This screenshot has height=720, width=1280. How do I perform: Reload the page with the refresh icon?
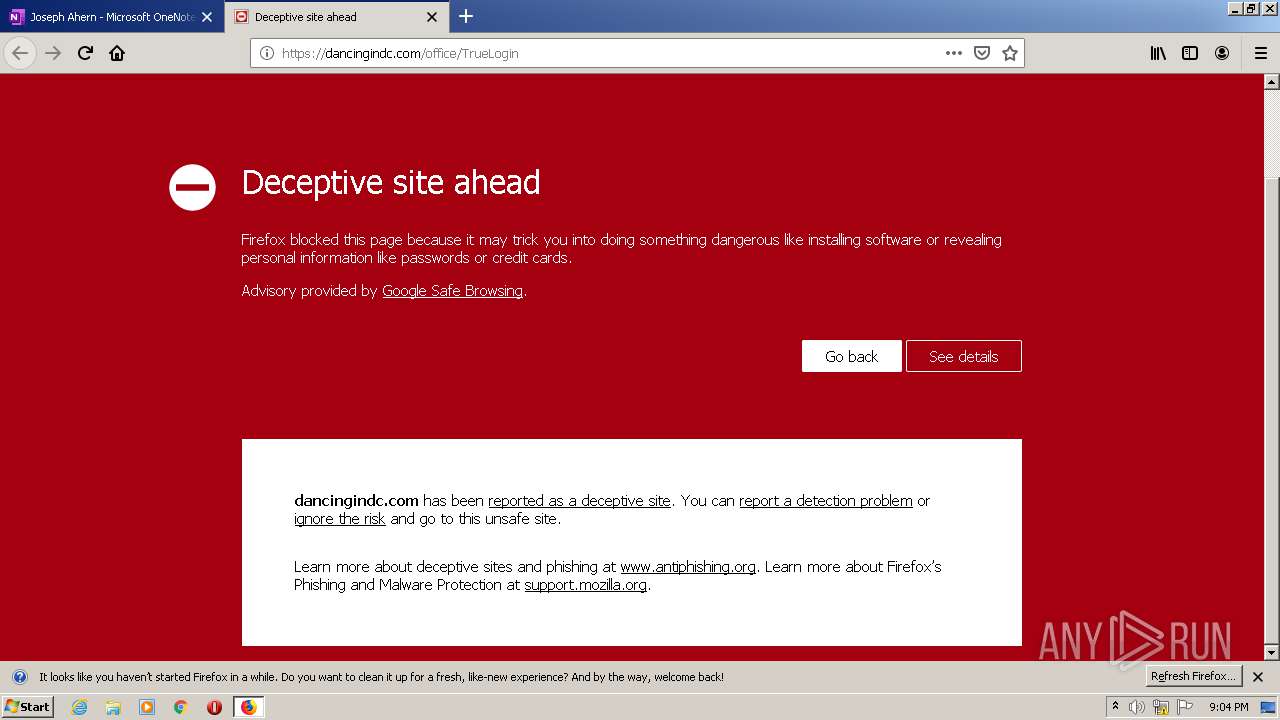(85, 53)
